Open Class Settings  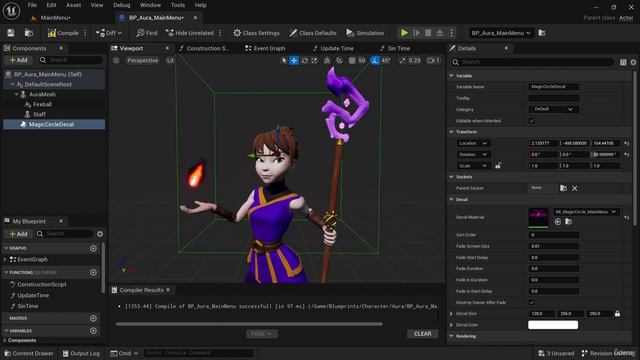click(x=256, y=33)
